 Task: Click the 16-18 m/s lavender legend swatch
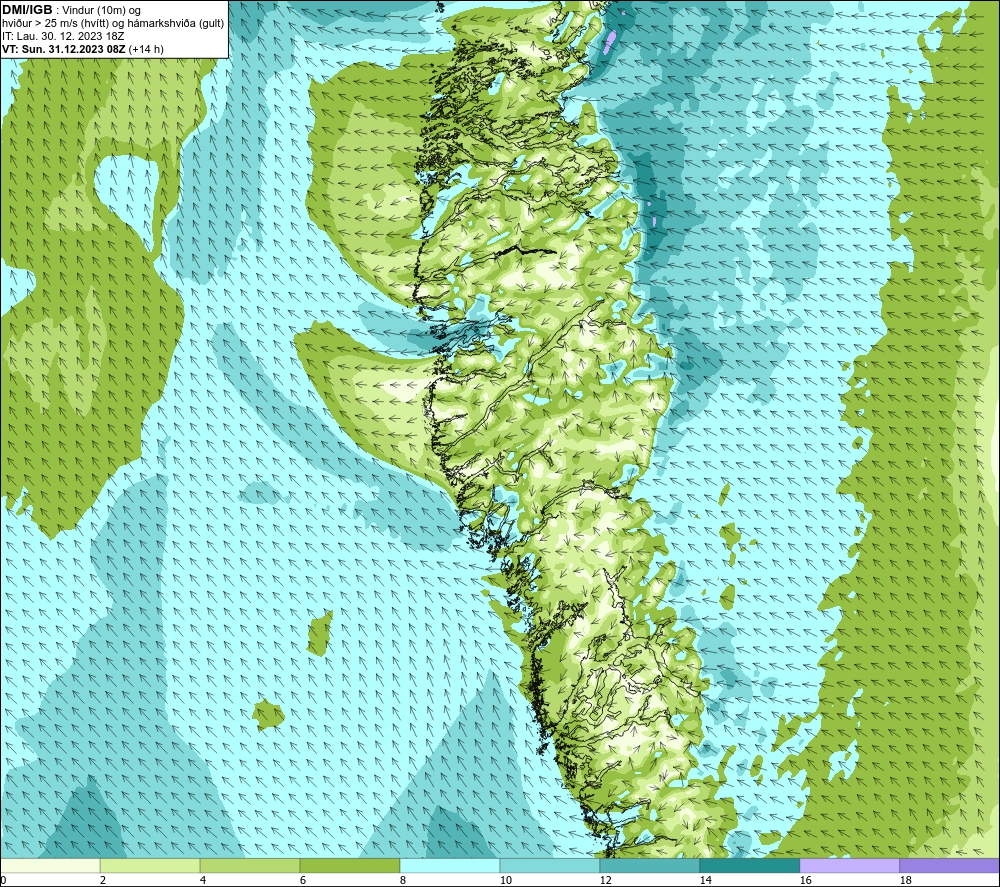tap(849, 866)
